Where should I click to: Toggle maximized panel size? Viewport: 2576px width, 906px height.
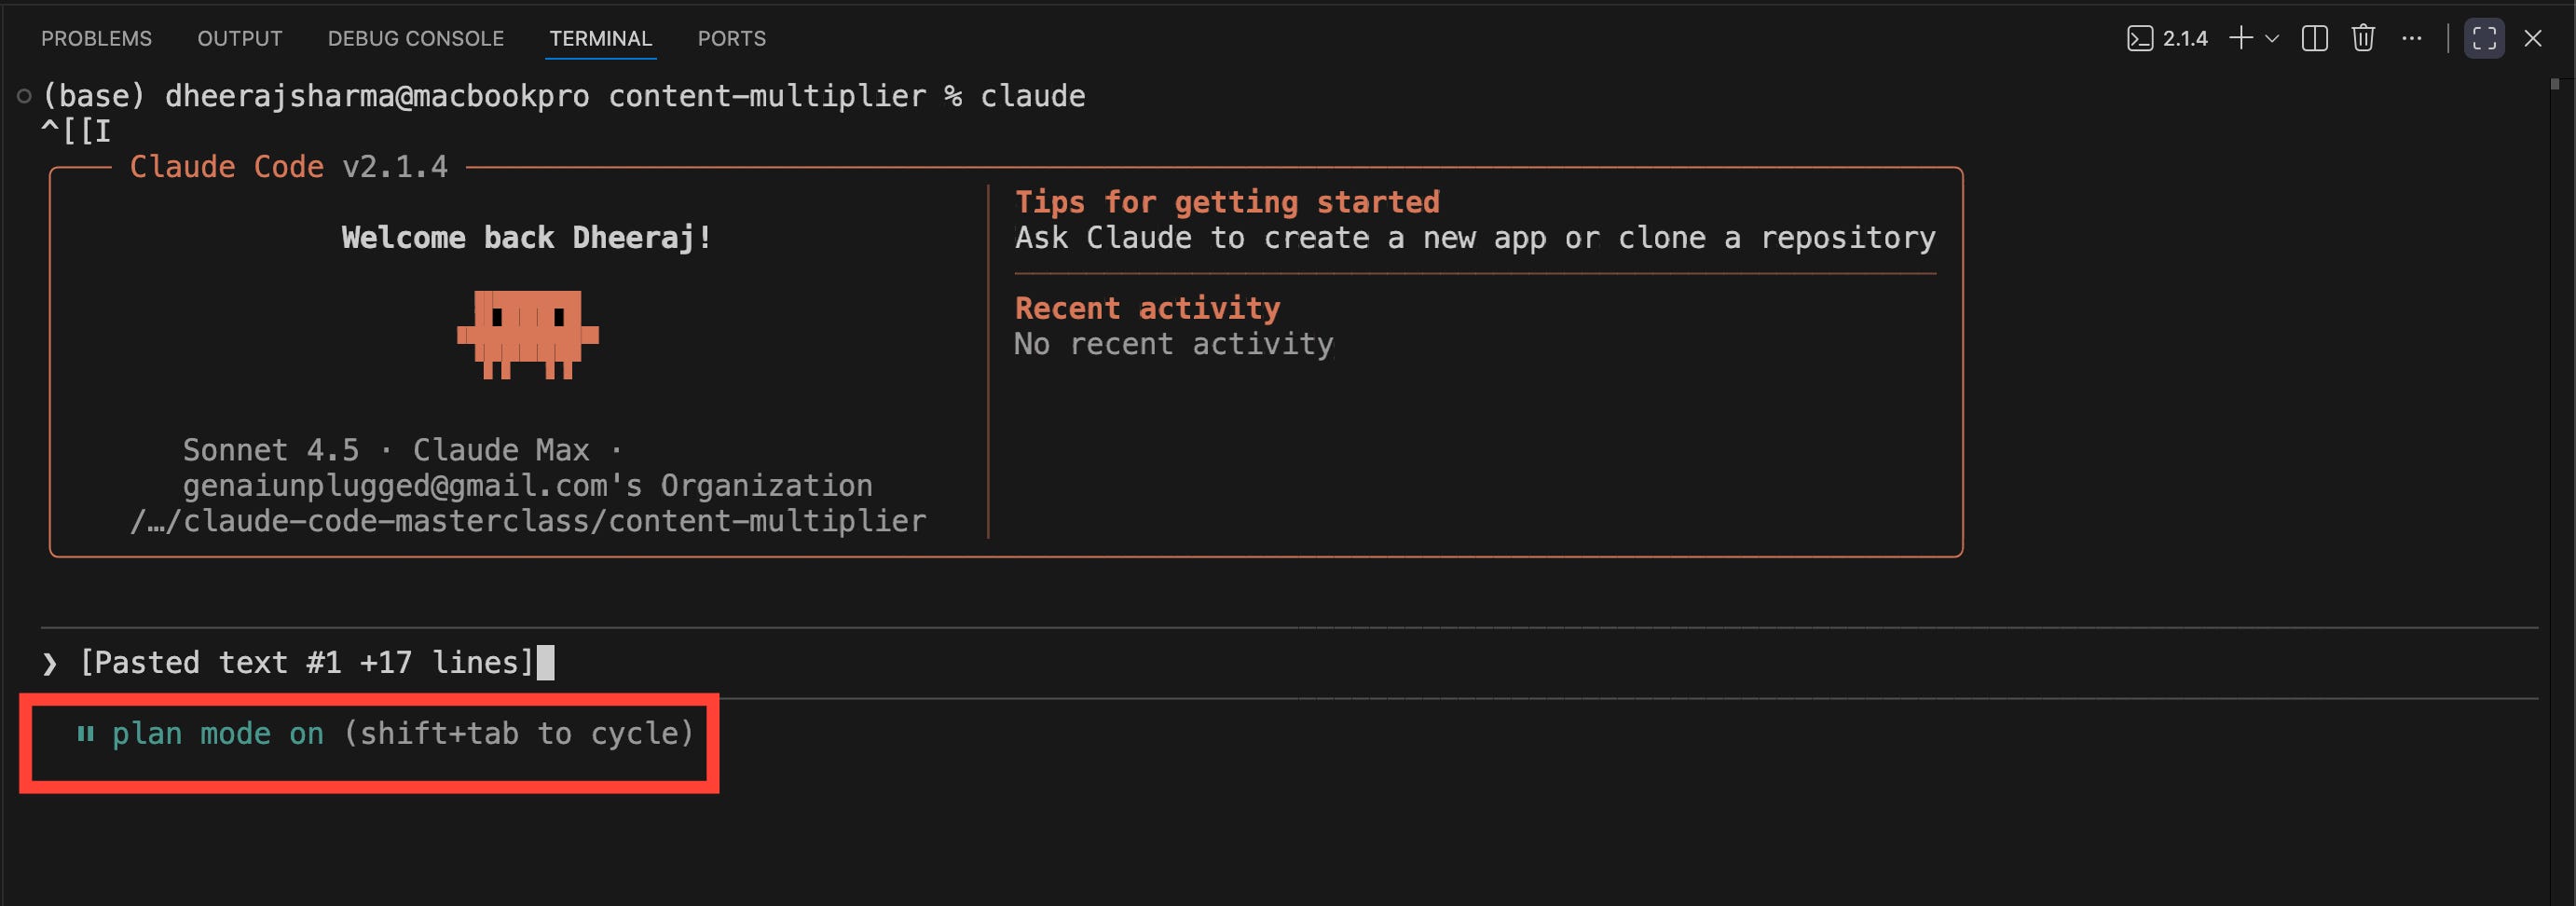click(2485, 38)
